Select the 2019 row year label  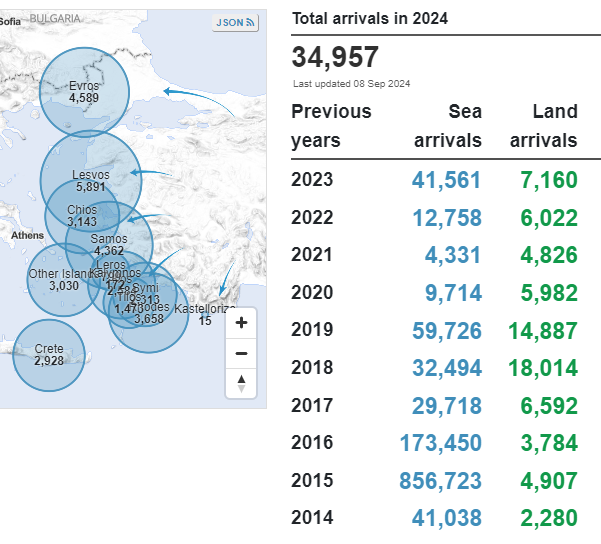pyautogui.click(x=312, y=330)
